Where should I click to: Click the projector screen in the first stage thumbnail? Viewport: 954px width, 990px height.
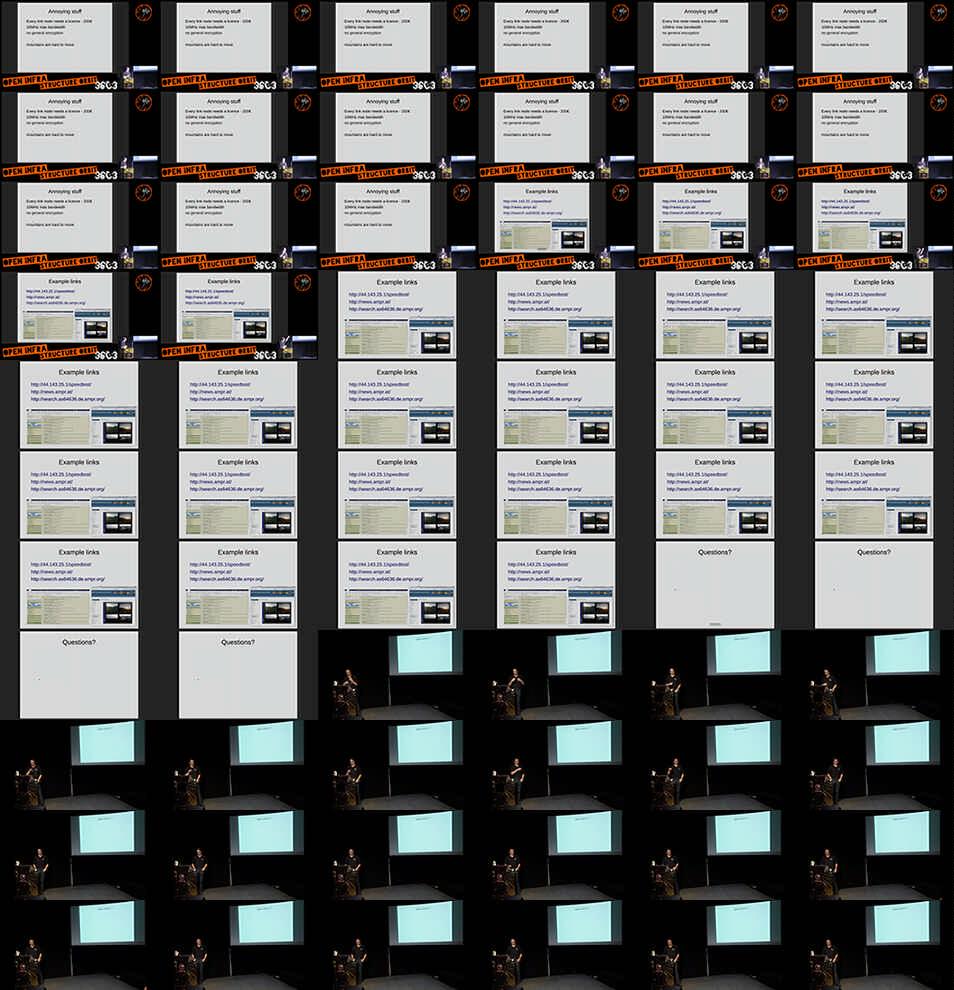(424, 652)
